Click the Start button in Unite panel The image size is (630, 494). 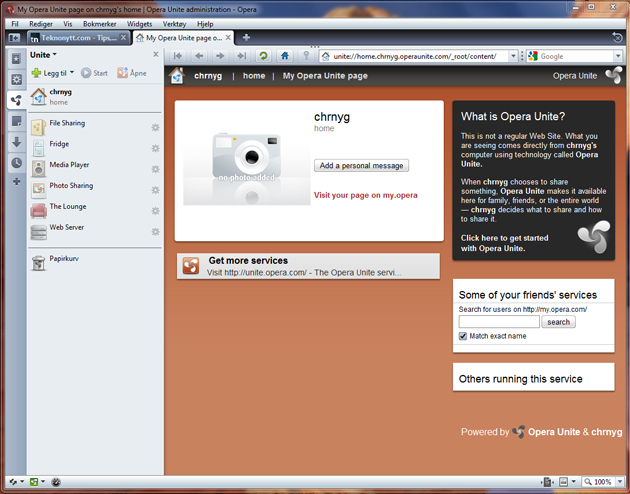tap(94, 73)
